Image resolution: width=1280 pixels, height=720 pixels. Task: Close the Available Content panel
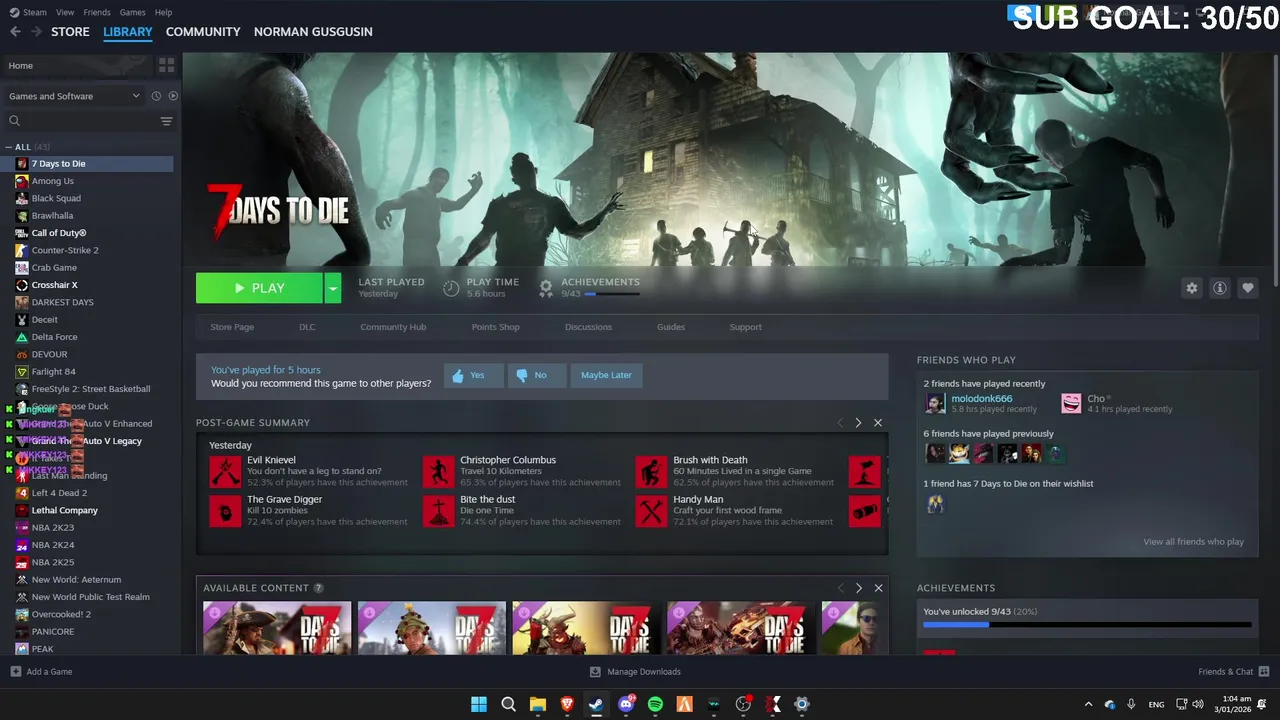(878, 588)
